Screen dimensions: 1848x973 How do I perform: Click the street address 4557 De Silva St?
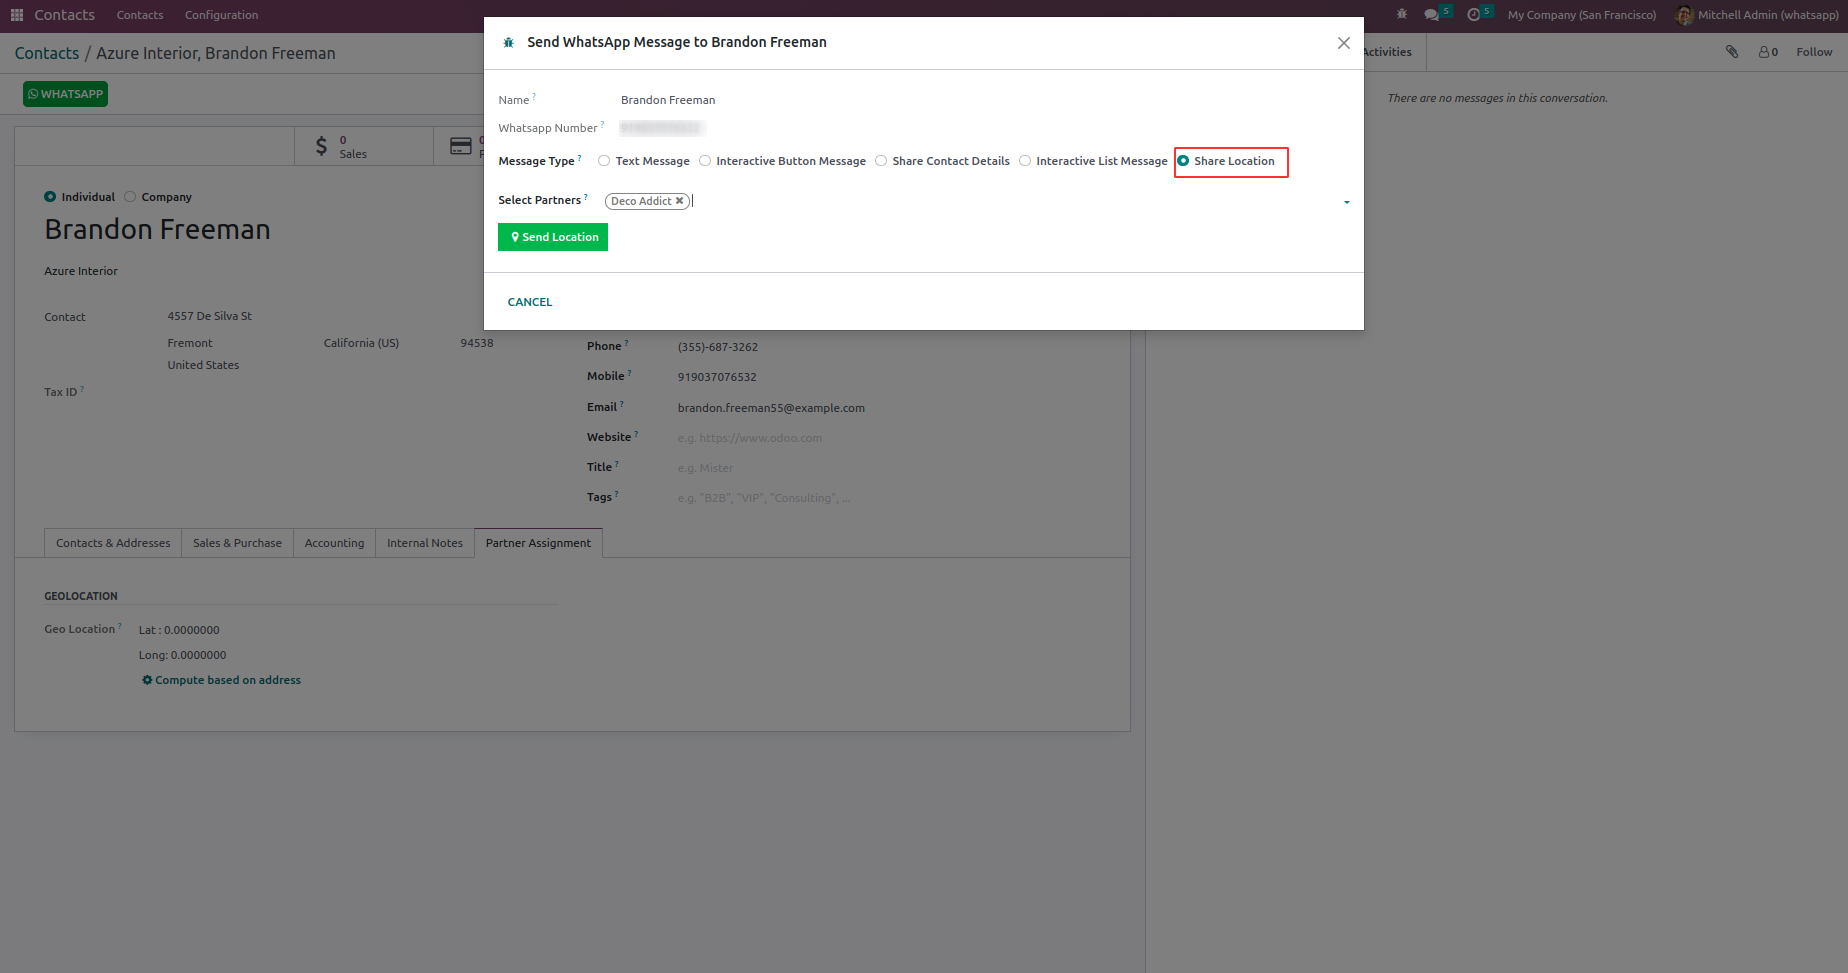(210, 316)
